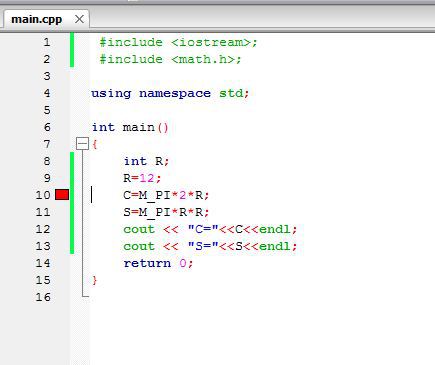
Task: Click line number 11 in the margin
Action: point(43,212)
